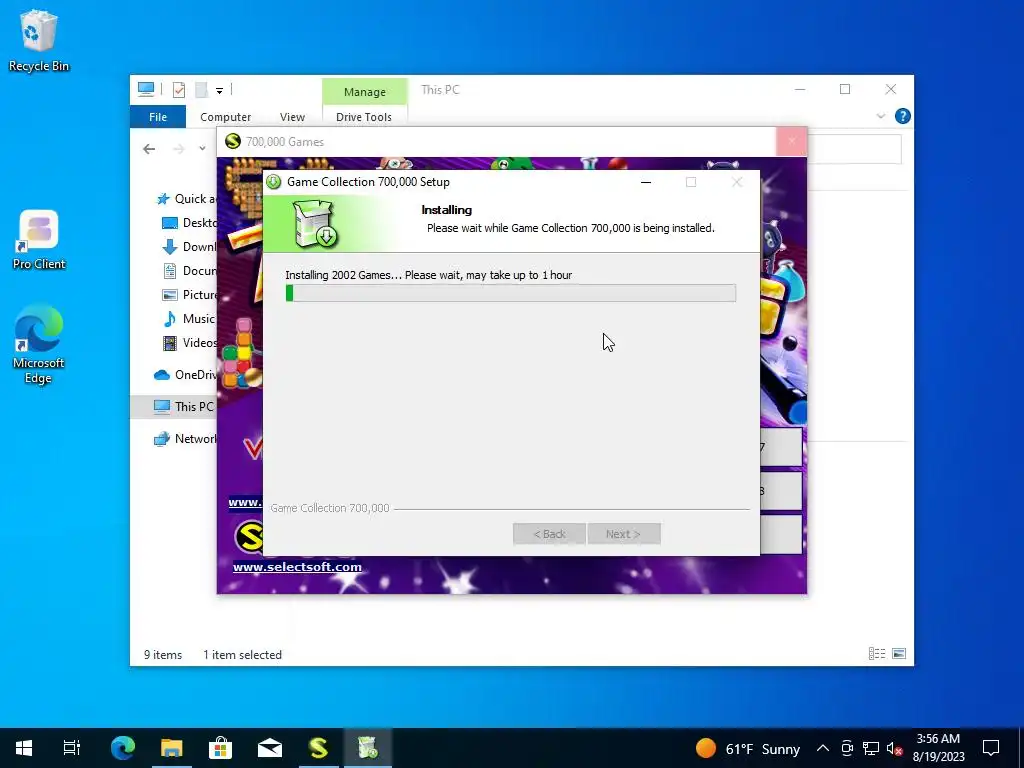Open the View ribbon tab
Viewport: 1024px width, 768px height.
click(x=292, y=117)
